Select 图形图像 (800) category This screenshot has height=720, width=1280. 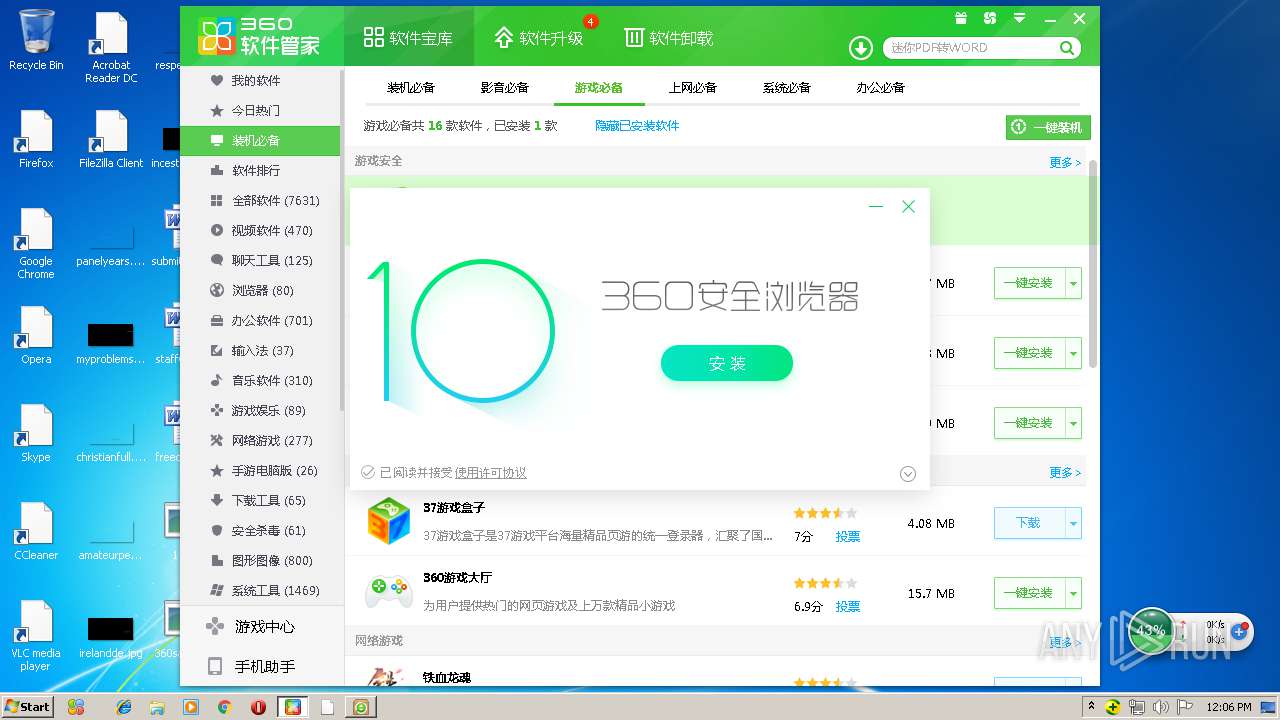pos(260,560)
